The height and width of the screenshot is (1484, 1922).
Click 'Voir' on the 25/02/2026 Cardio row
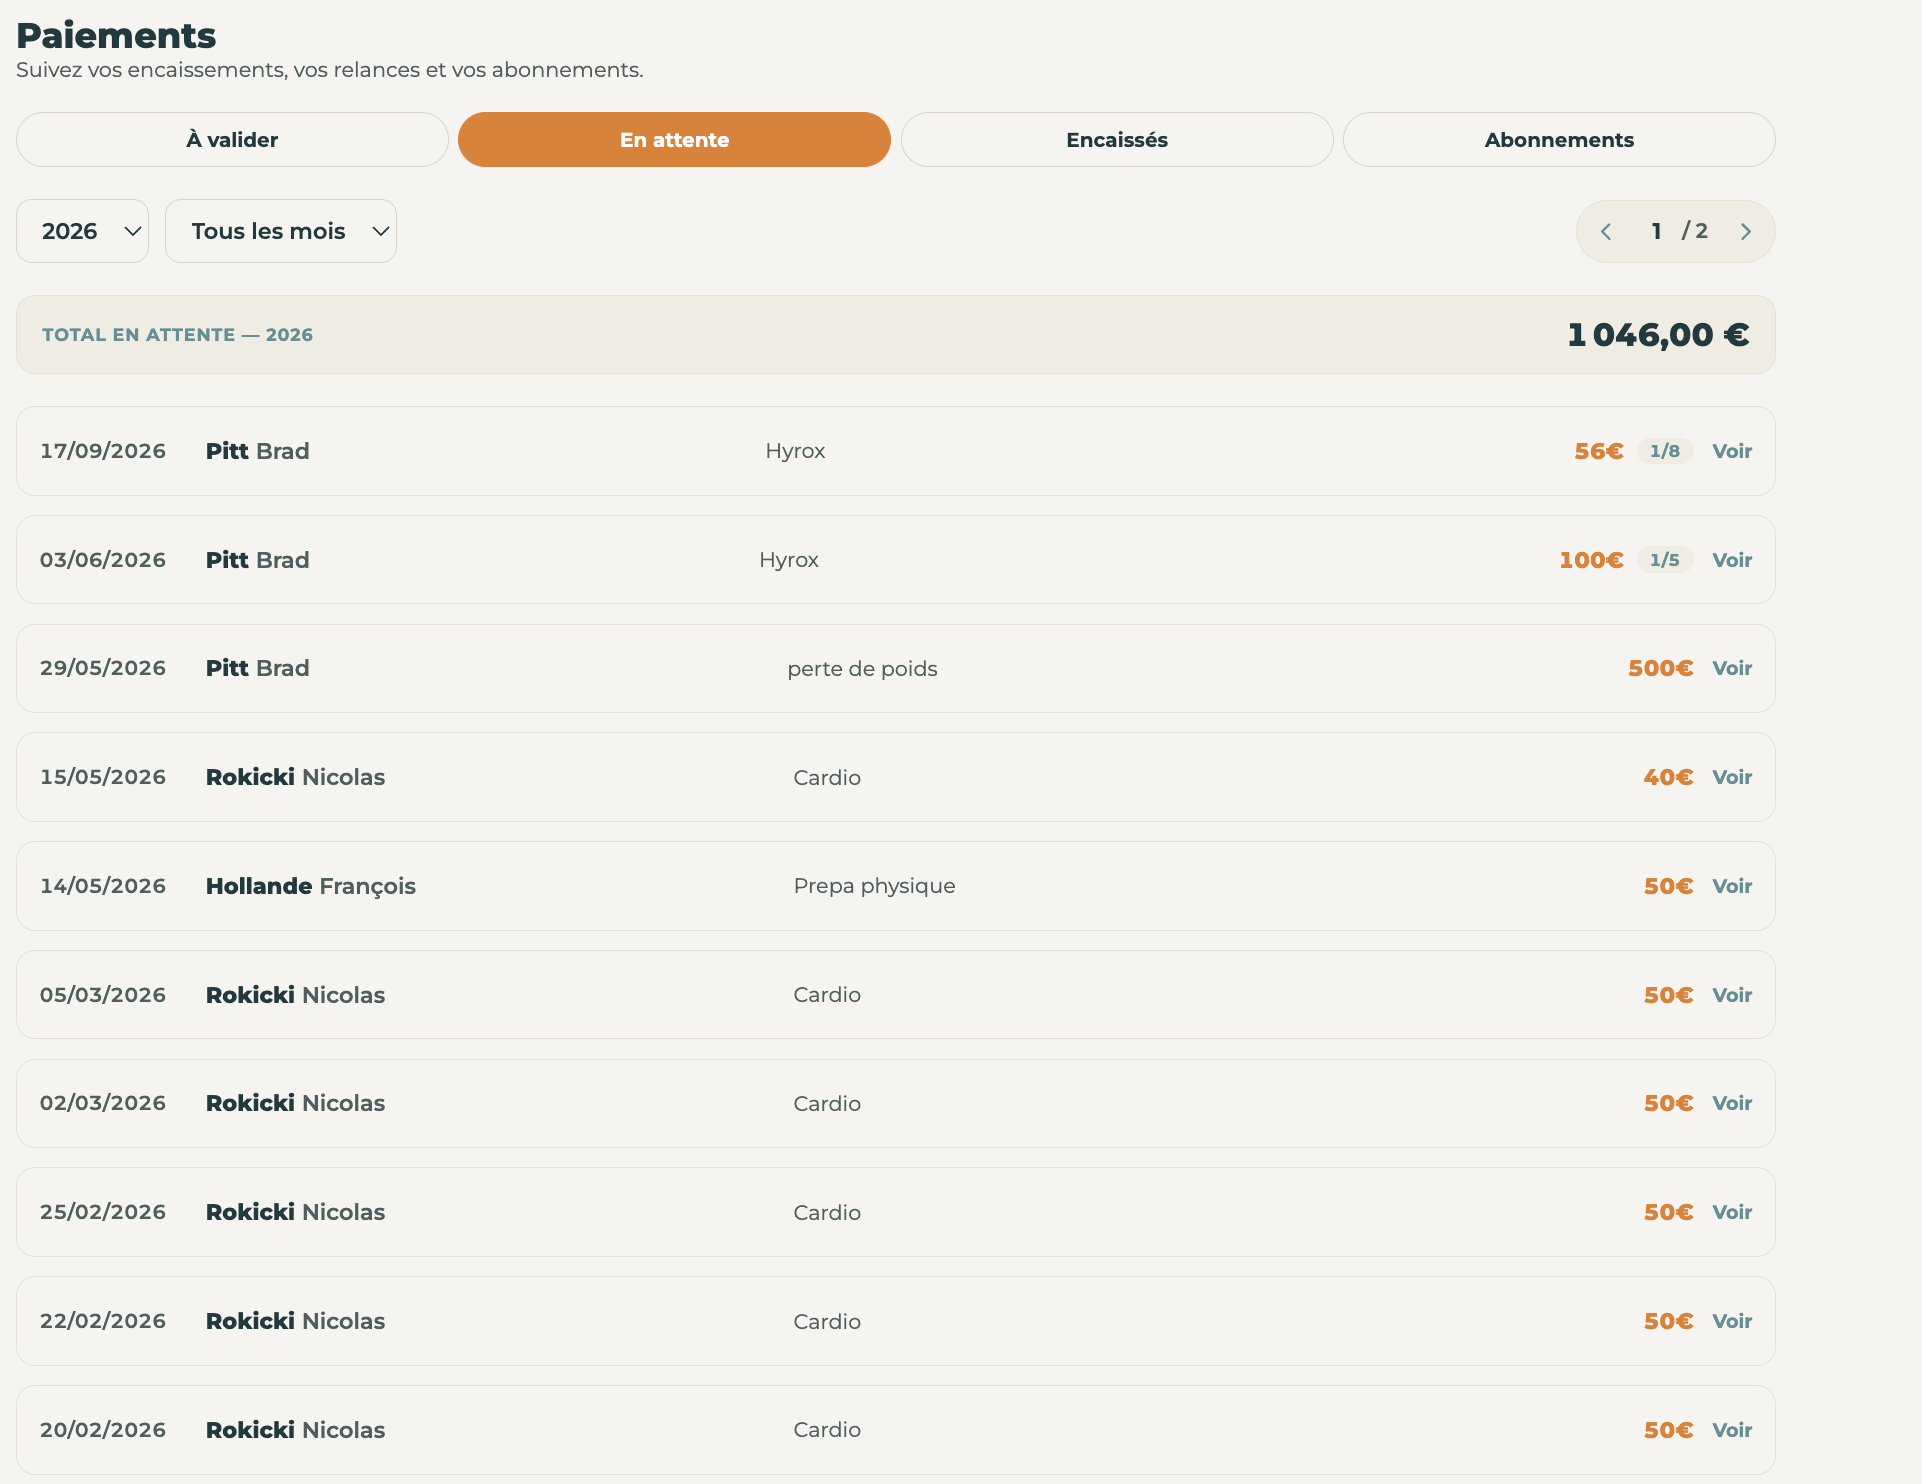[1732, 1212]
